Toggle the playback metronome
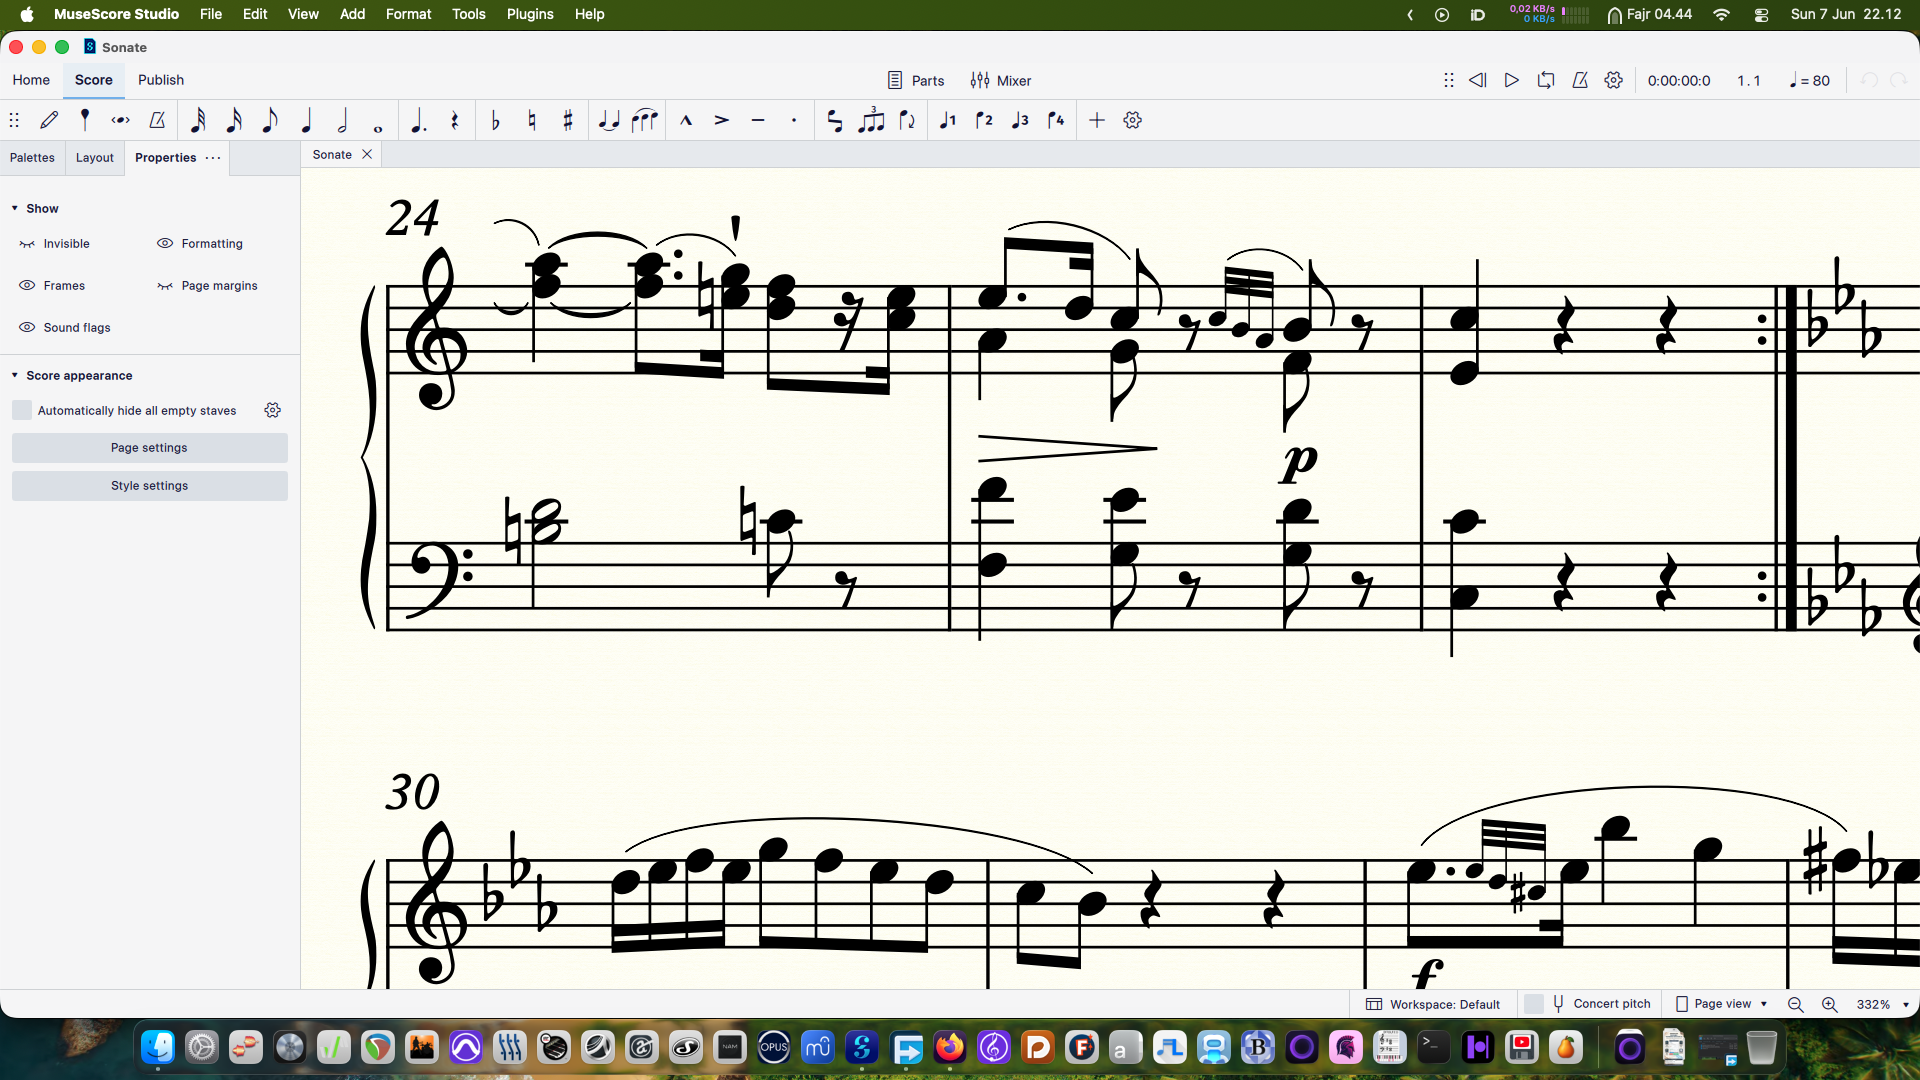 (1580, 80)
